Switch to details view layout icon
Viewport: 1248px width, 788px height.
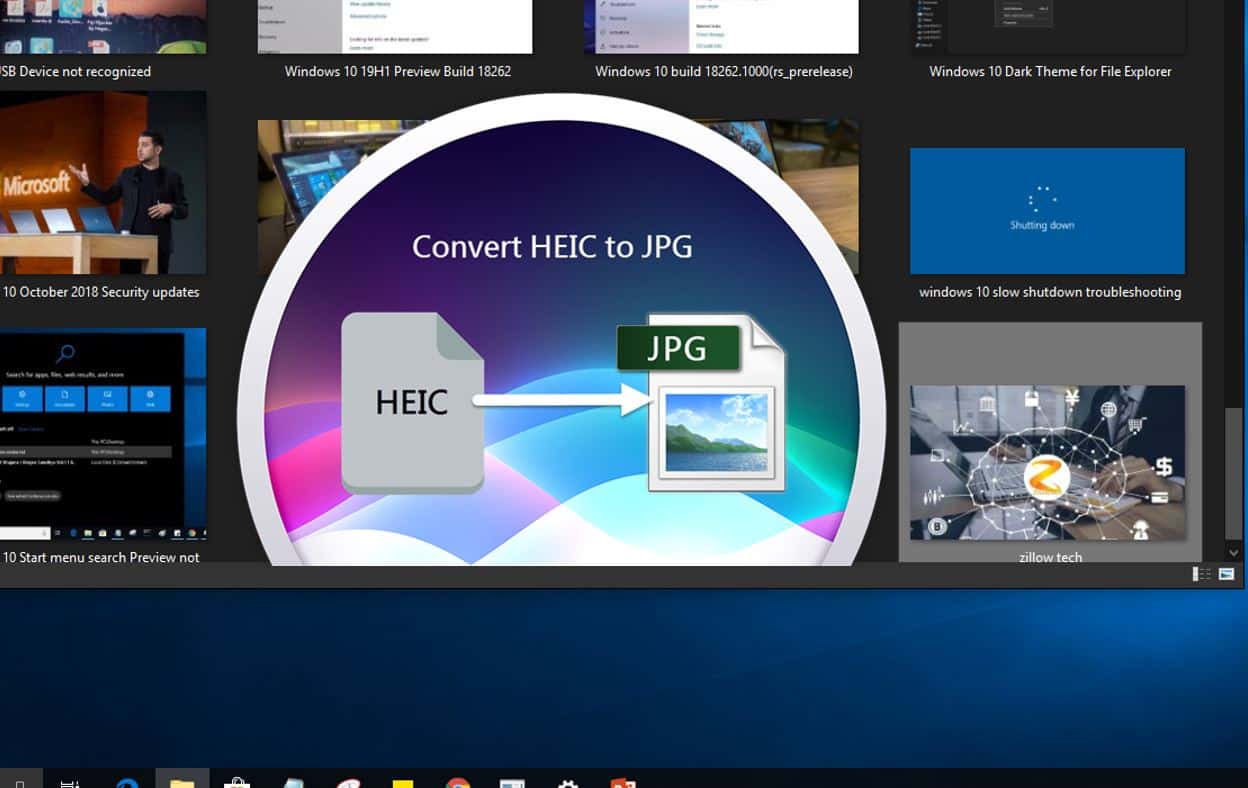coord(1201,574)
